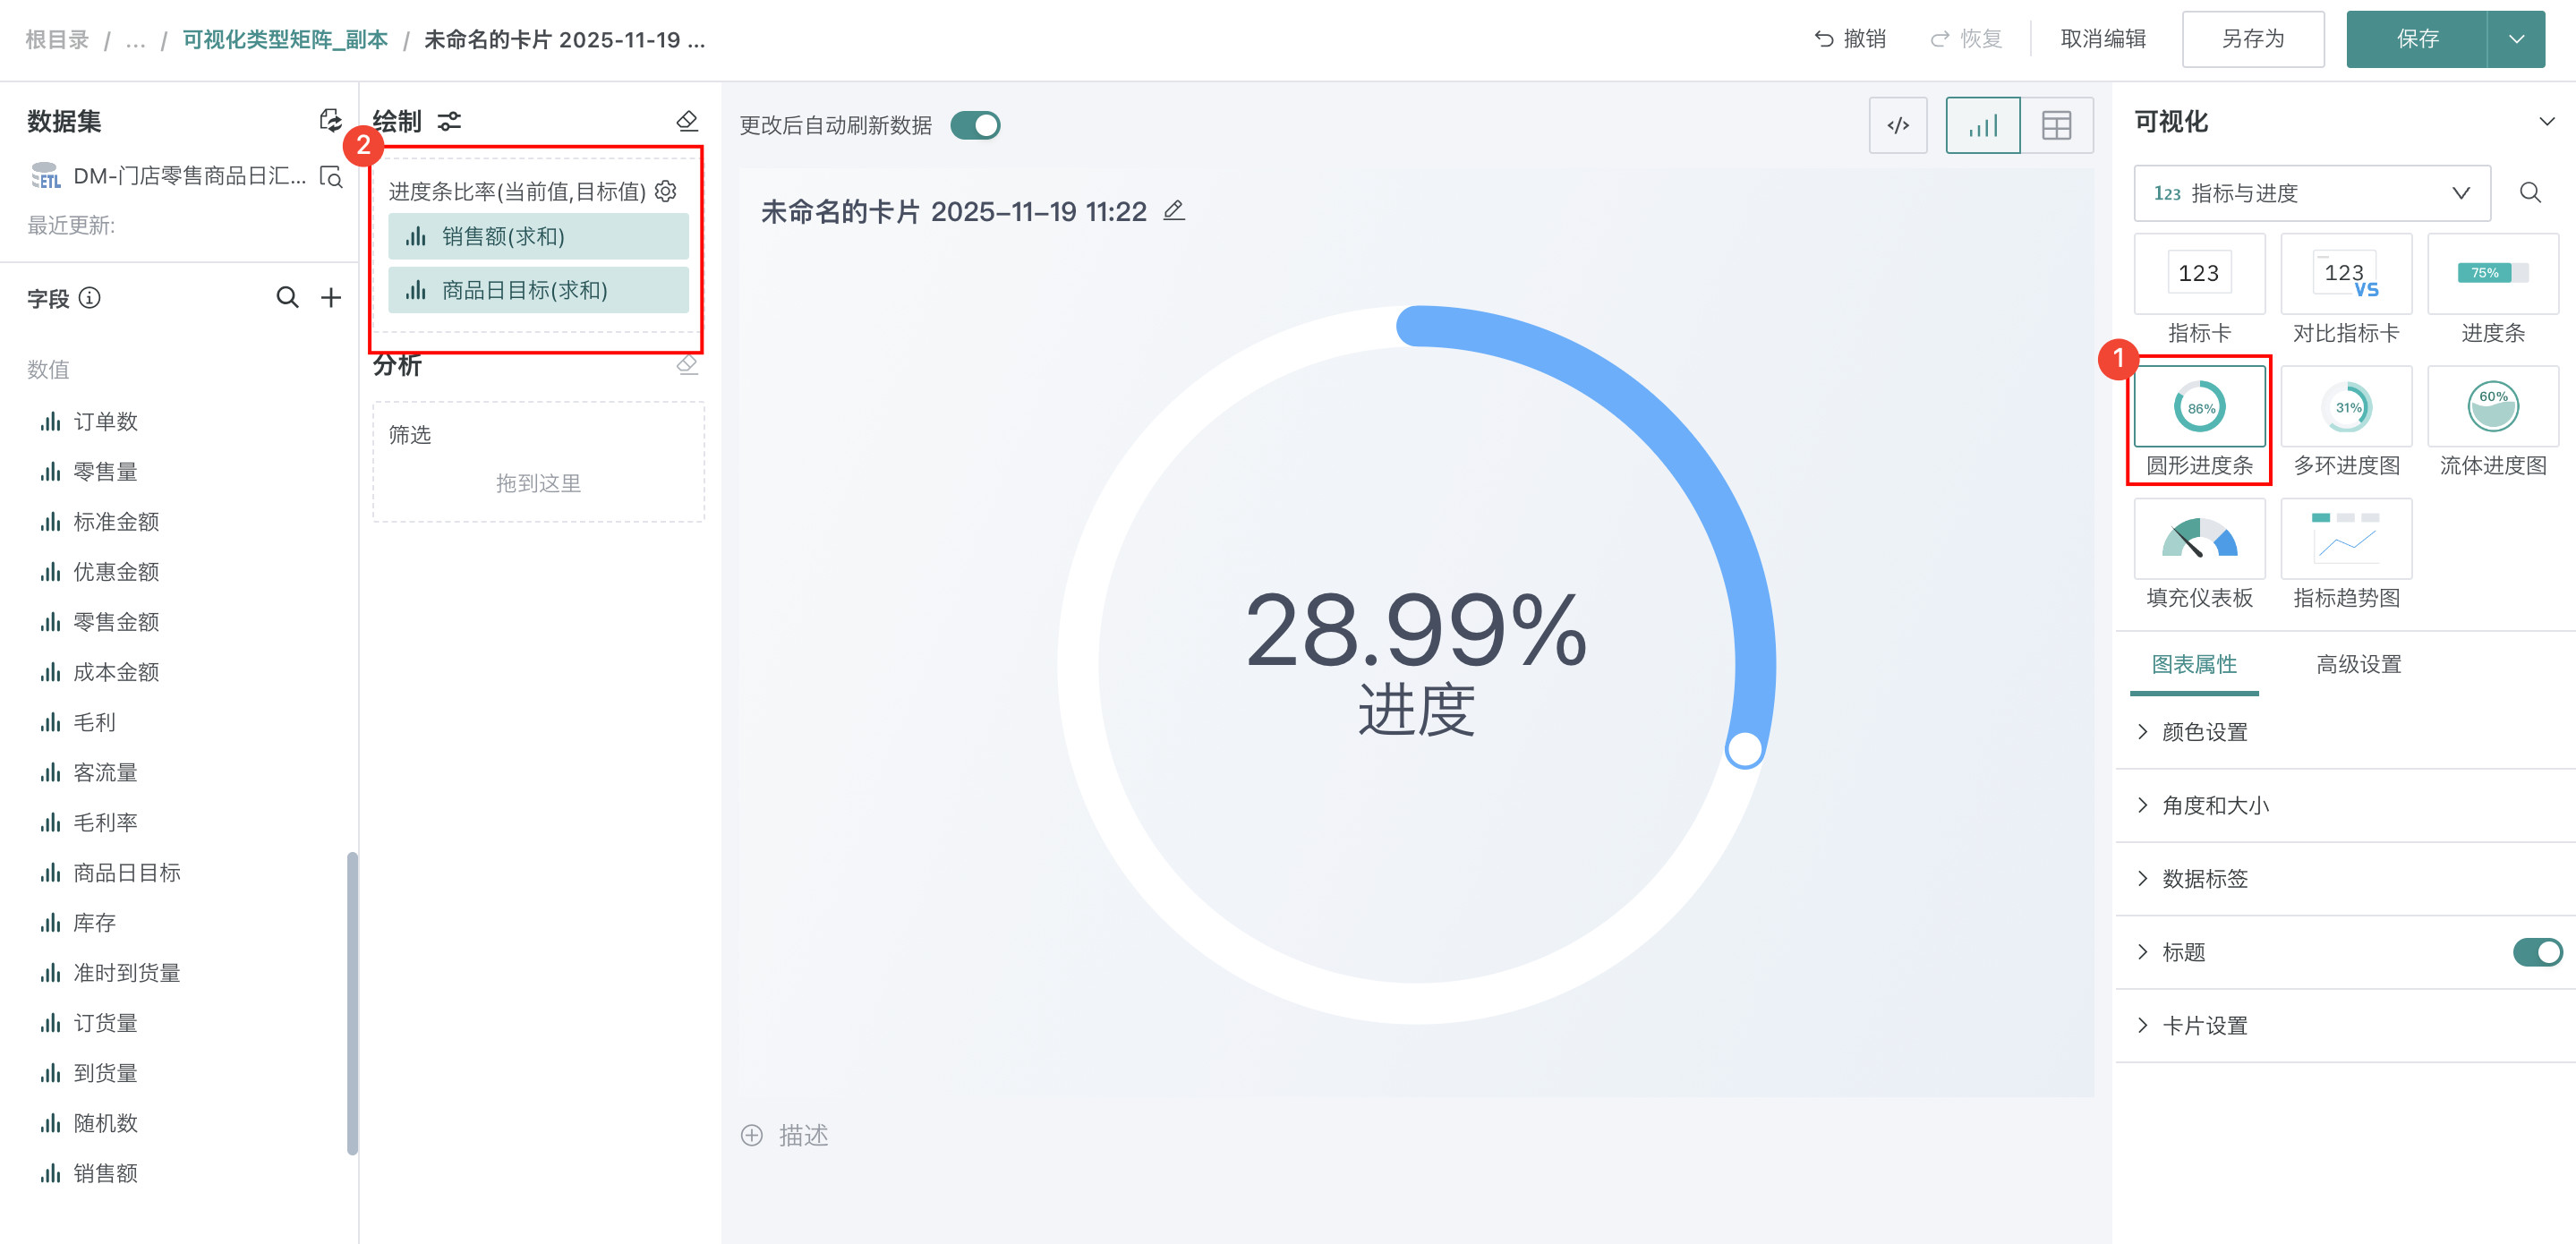Open the chart category dropdown 指标与进度
The width and height of the screenshot is (2576, 1244).
tap(2311, 193)
